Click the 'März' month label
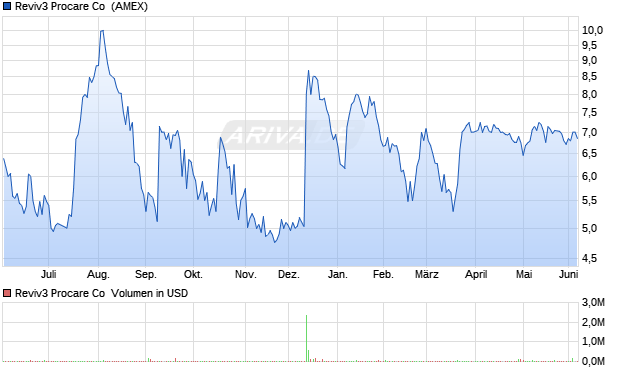This screenshot has height=371, width=620. pyautogui.click(x=427, y=274)
